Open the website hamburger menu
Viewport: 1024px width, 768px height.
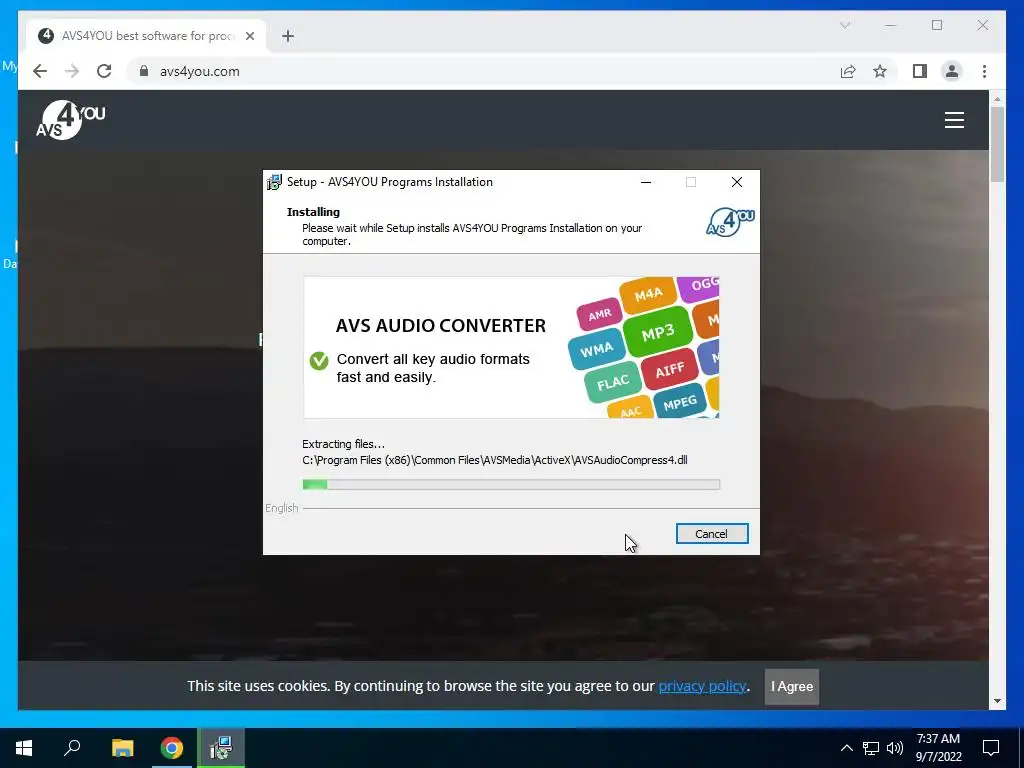click(x=954, y=120)
